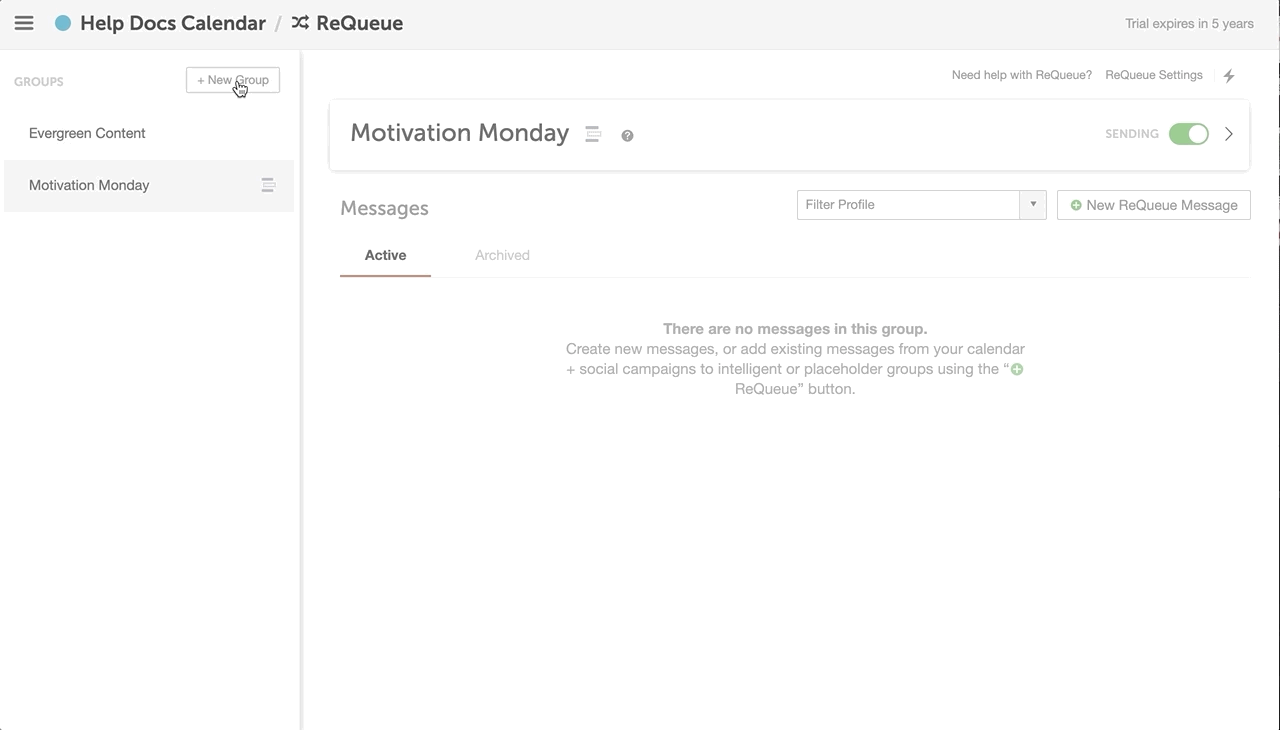Click the Trial expires in 5 years text
This screenshot has width=1280, height=730.
pos(1189,23)
